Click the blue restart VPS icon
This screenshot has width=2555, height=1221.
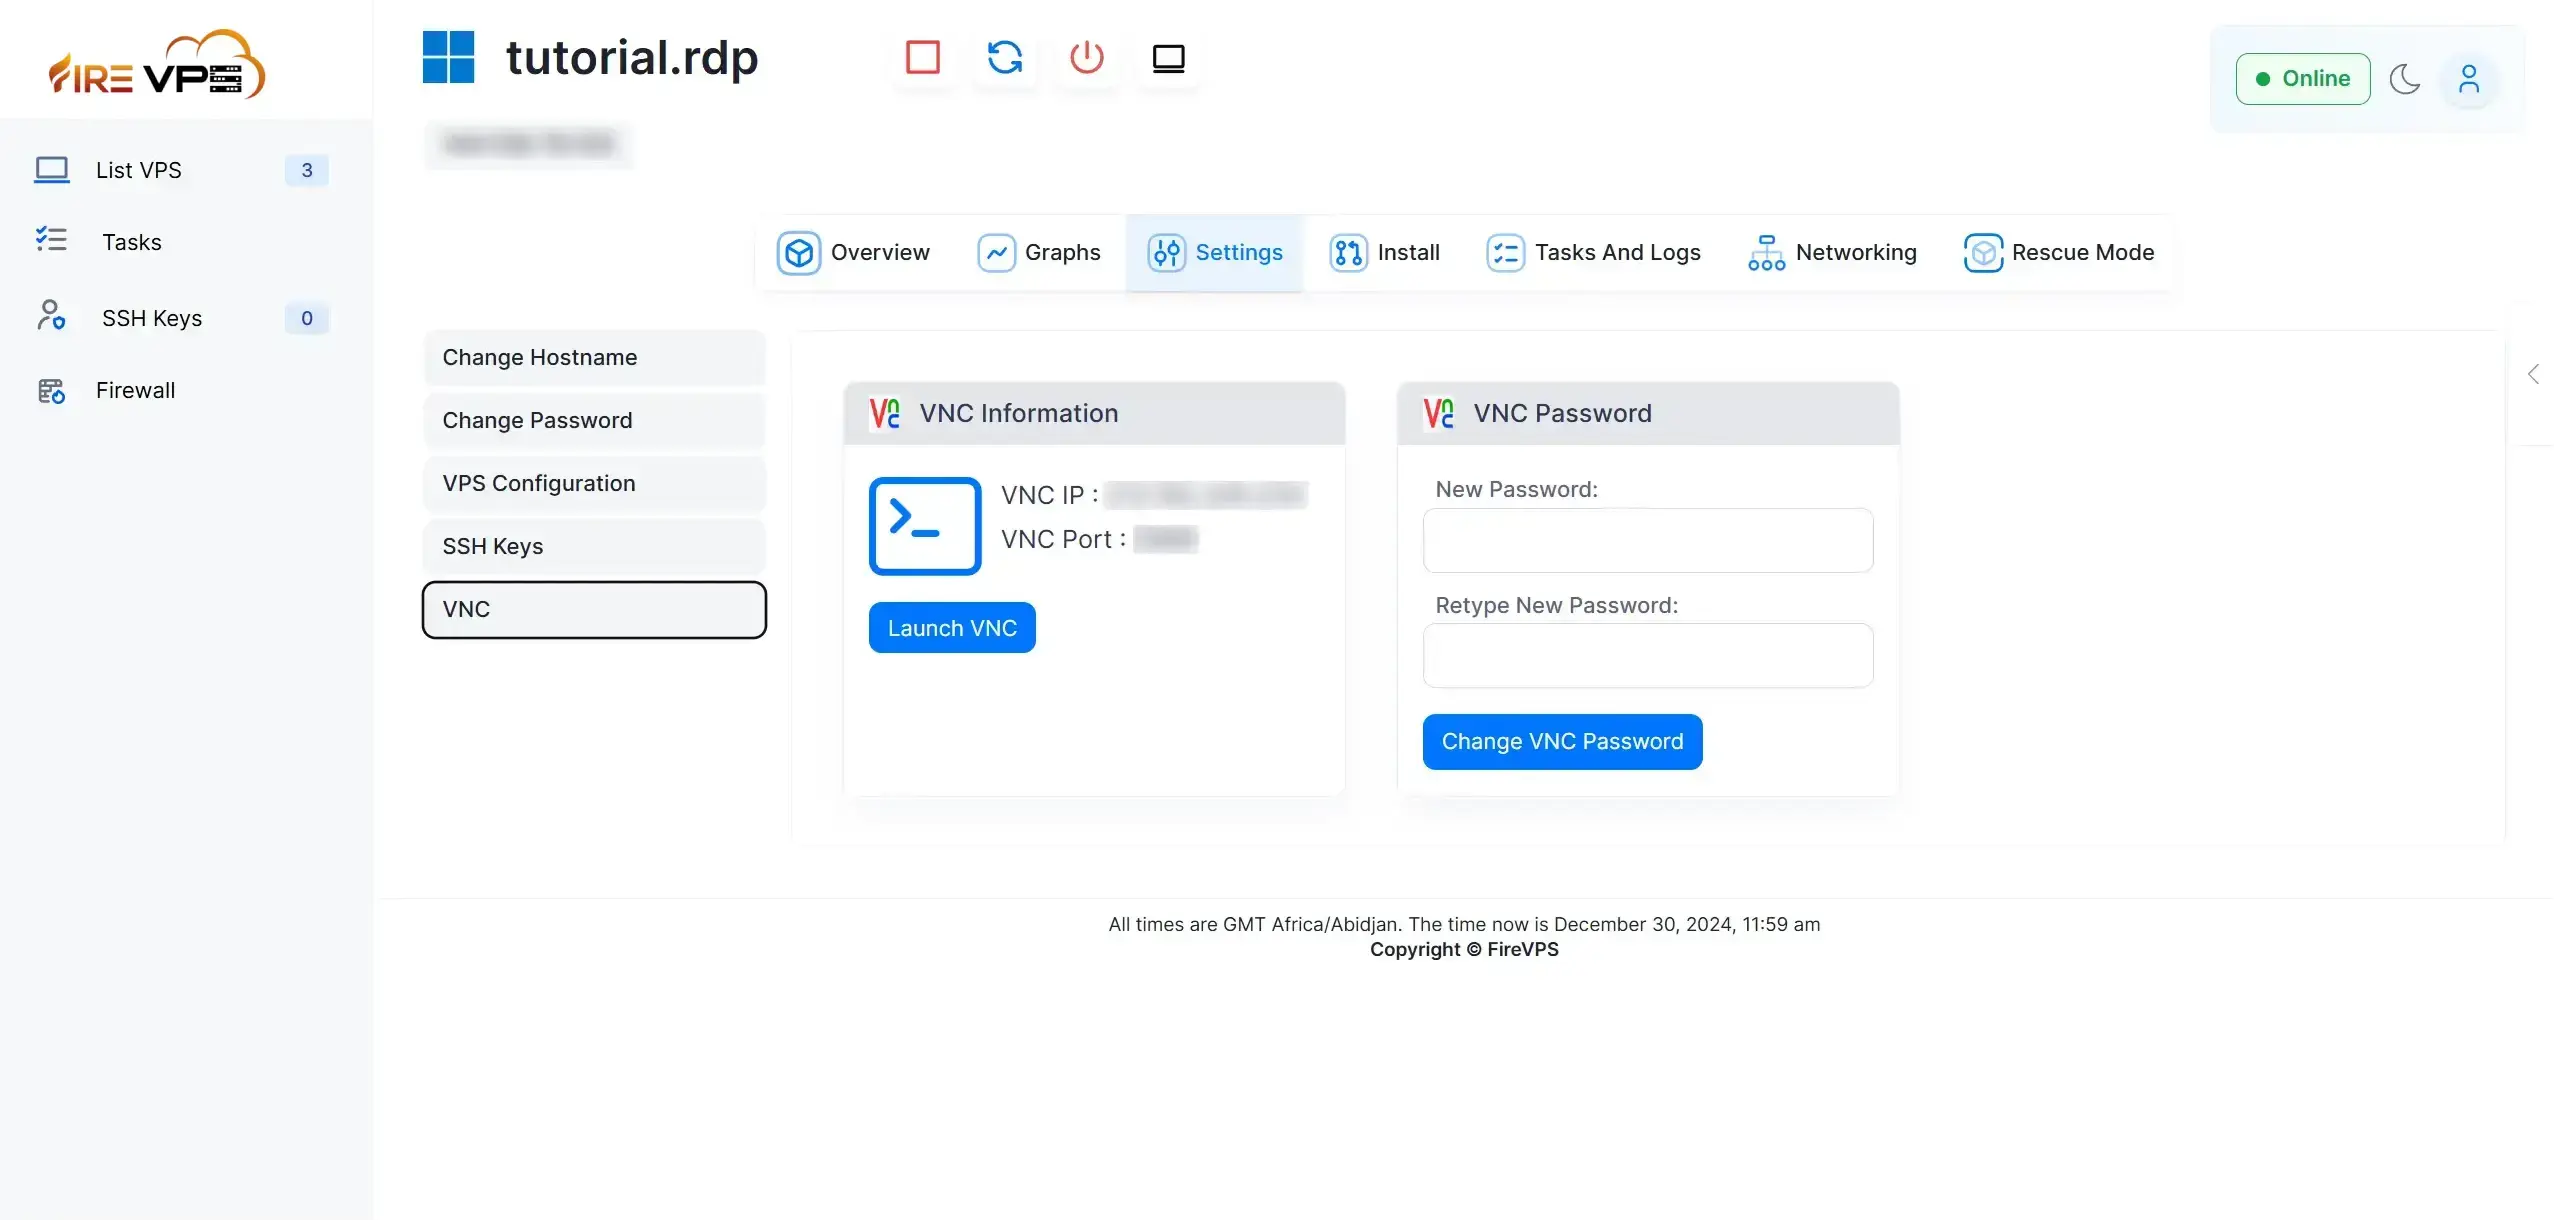pyautogui.click(x=1004, y=58)
